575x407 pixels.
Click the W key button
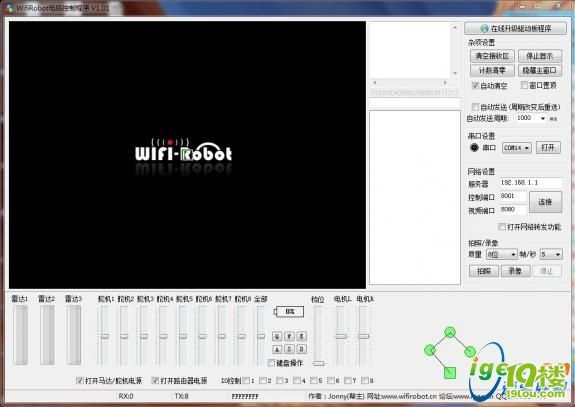click(x=289, y=336)
